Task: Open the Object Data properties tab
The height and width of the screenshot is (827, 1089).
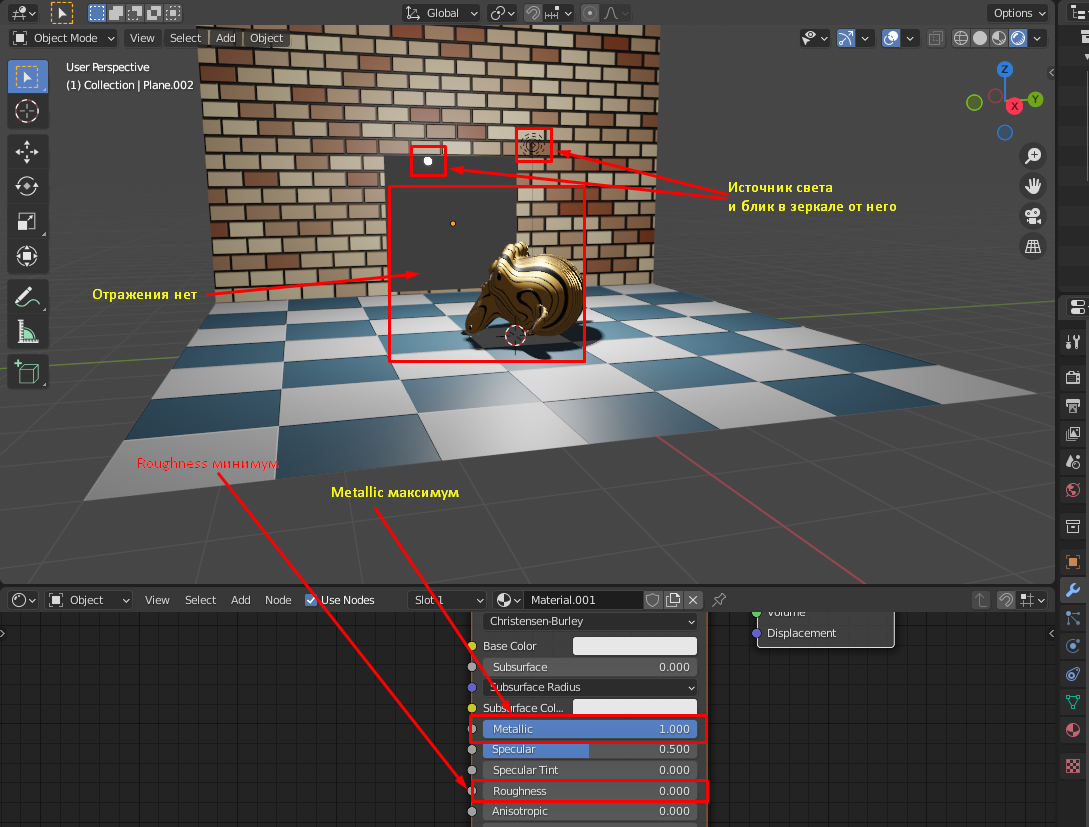Action: click(x=1073, y=702)
